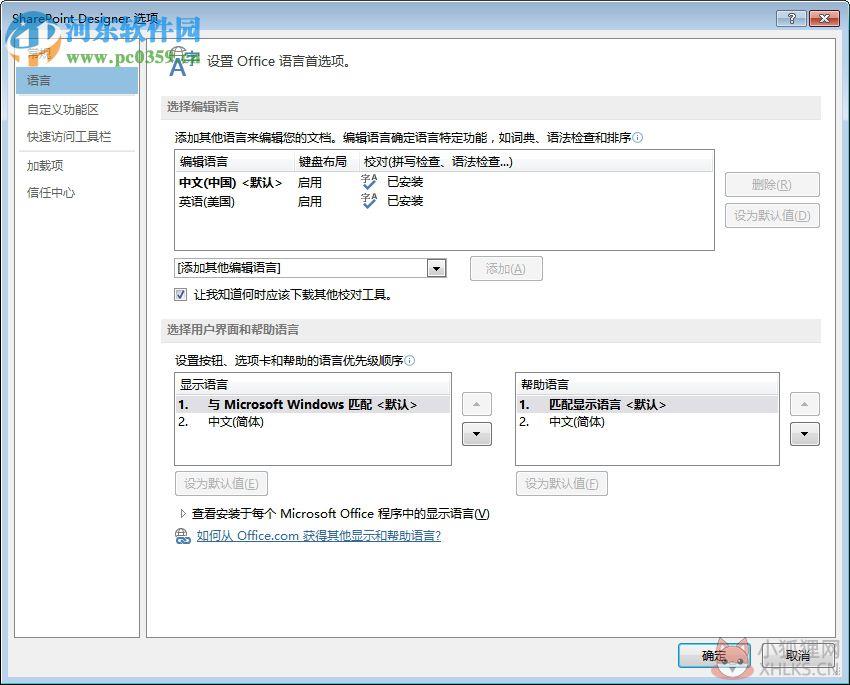Click the 校对(拼写检查、语法检查...) column header
850x685 pixels.
536,161
